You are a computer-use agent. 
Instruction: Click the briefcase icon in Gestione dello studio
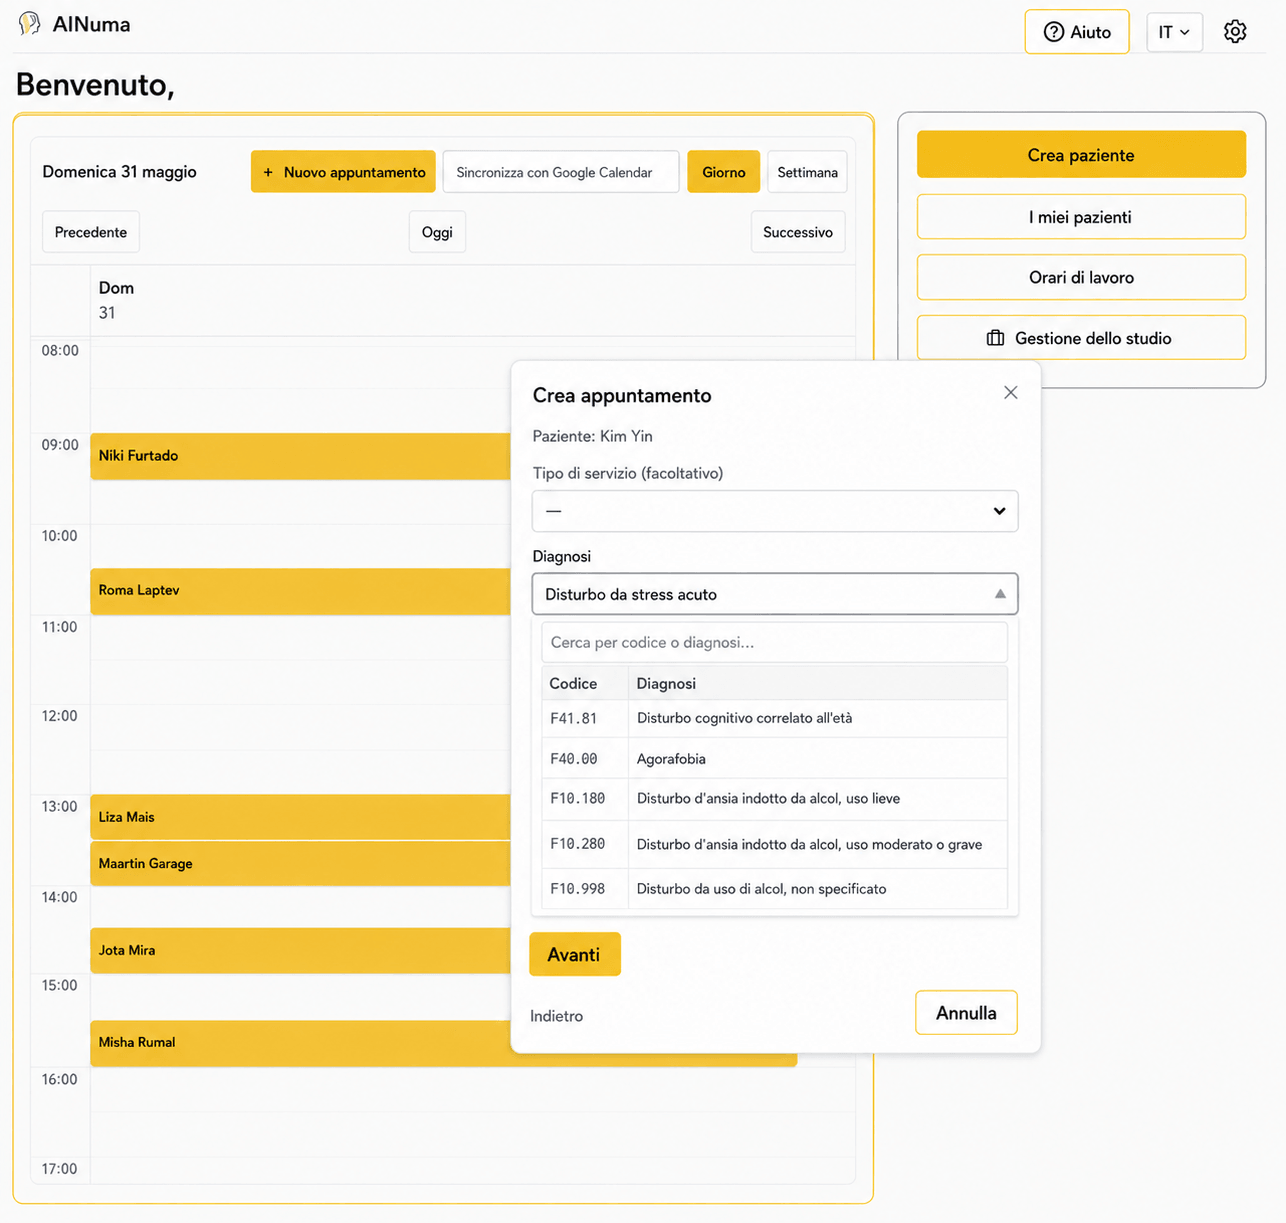point(995,338)
